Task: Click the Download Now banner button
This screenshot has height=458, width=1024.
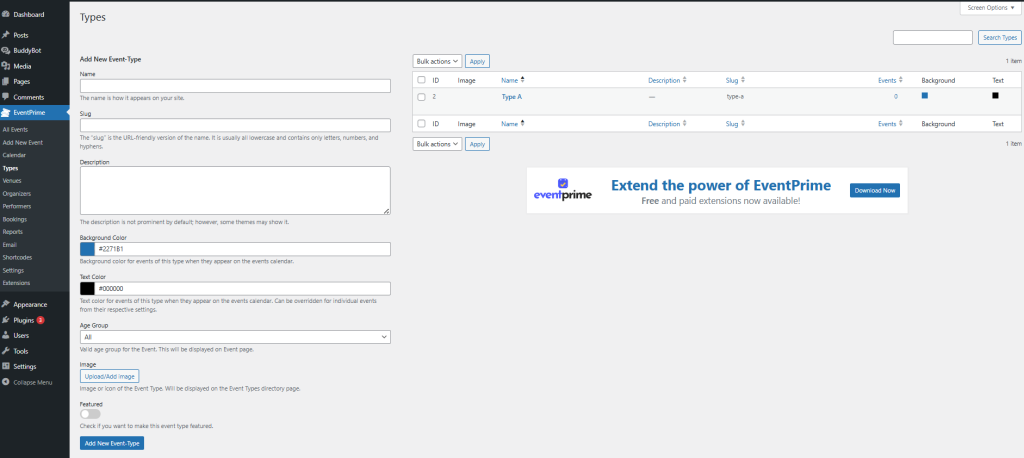Action: click(874, 190)
